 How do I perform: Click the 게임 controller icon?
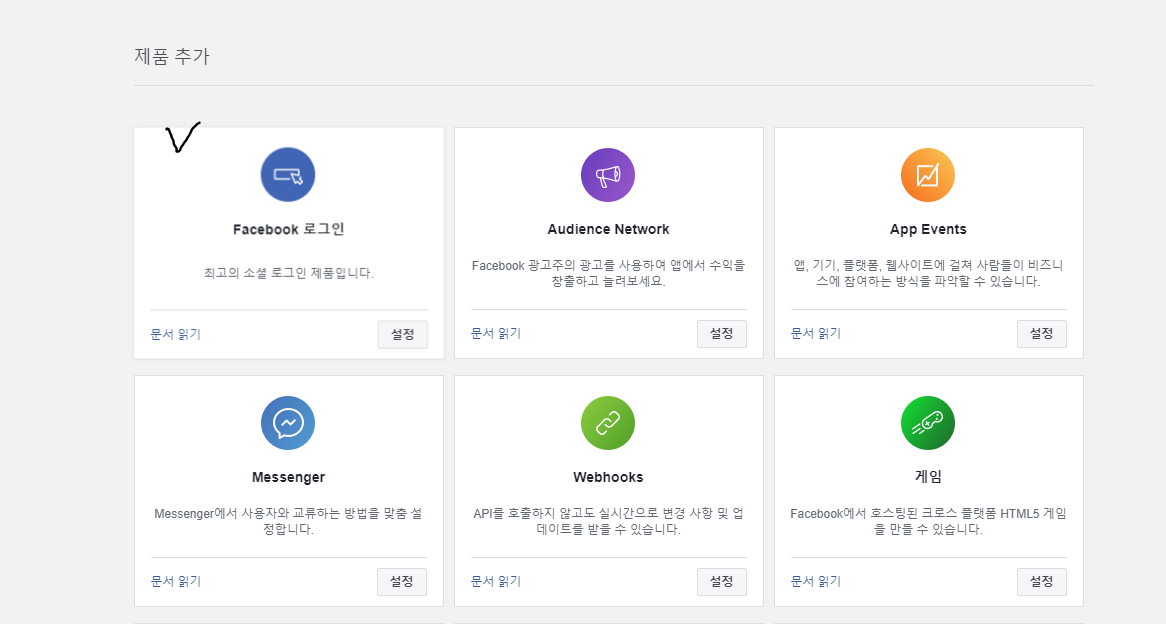coord(927,423)
